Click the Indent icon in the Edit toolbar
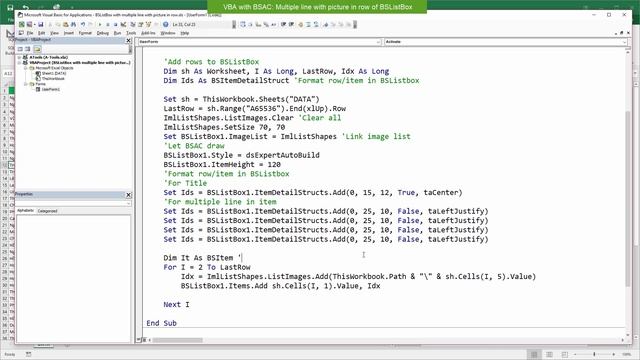Screen dimensions: 640x360 tap(283, 24)
